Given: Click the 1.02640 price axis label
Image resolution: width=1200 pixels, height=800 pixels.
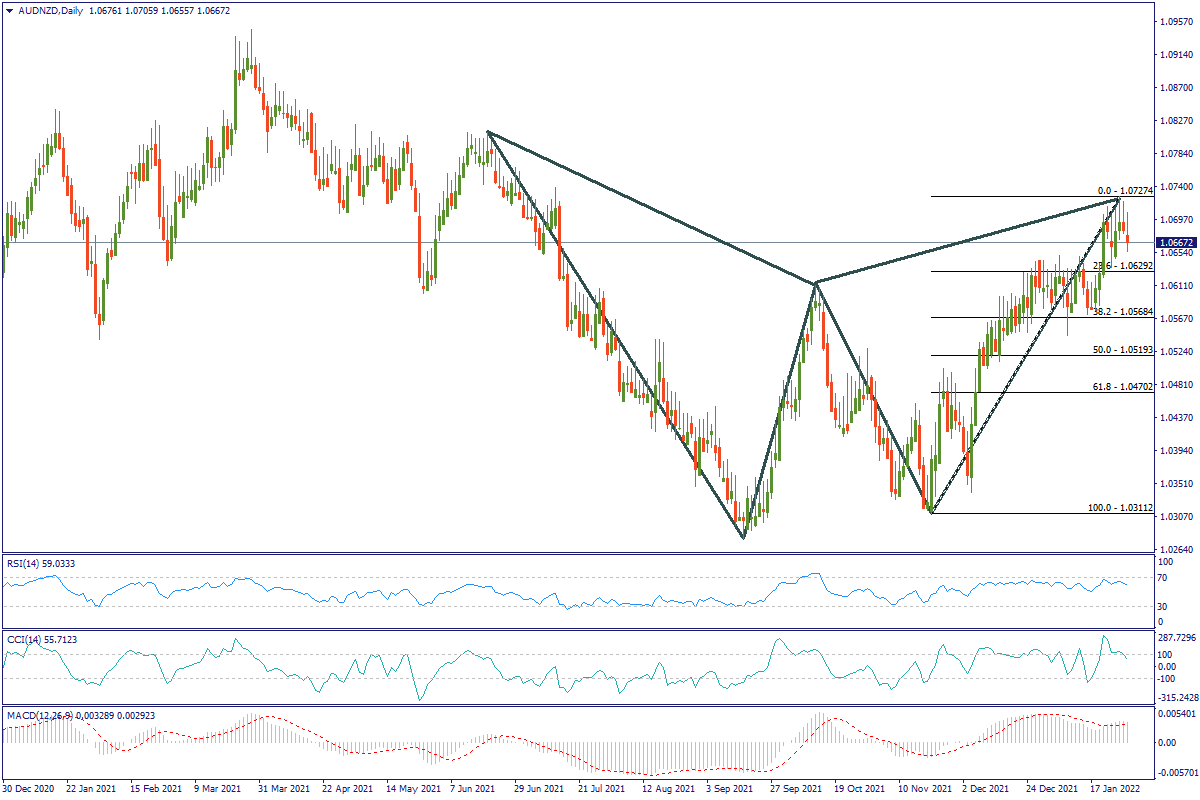Looking at the screenshot, I should (1175, 550).
